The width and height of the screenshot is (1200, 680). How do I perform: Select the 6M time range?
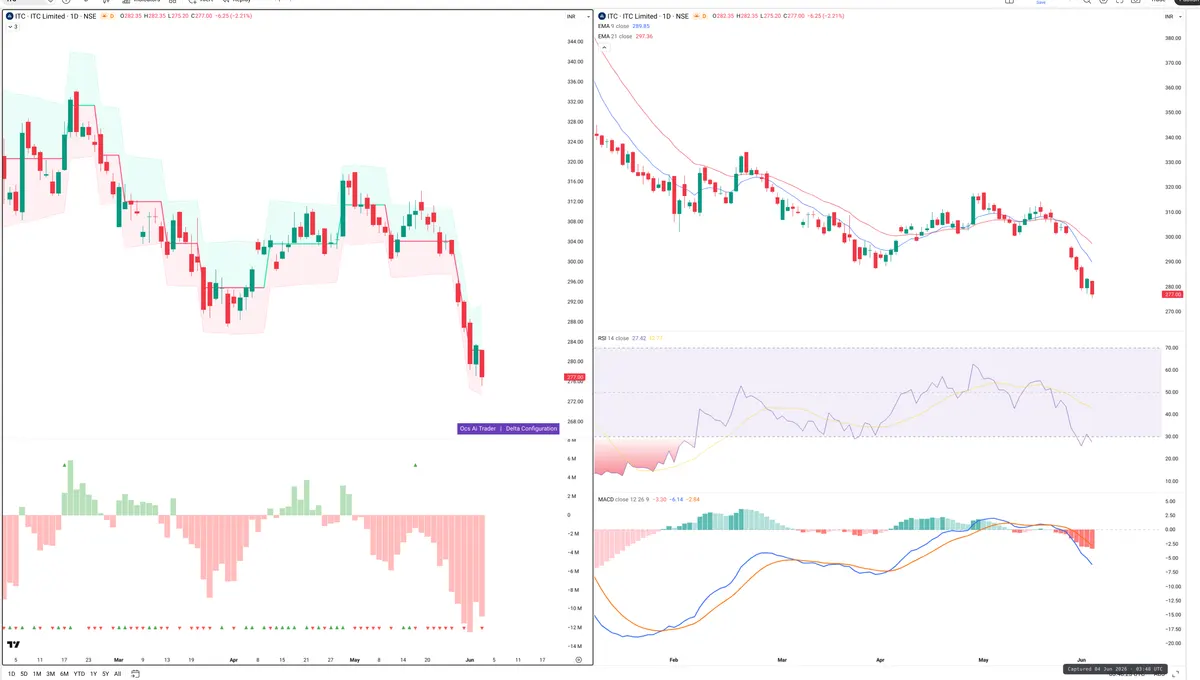[x=64, y=674]
